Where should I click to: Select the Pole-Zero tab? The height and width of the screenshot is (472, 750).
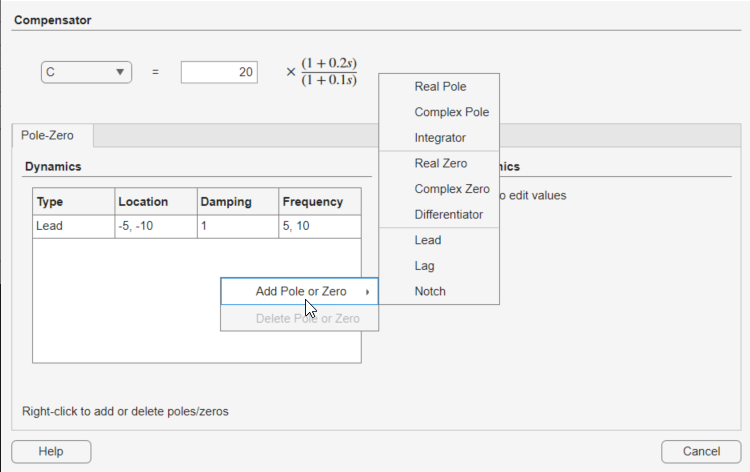point(53,135)
